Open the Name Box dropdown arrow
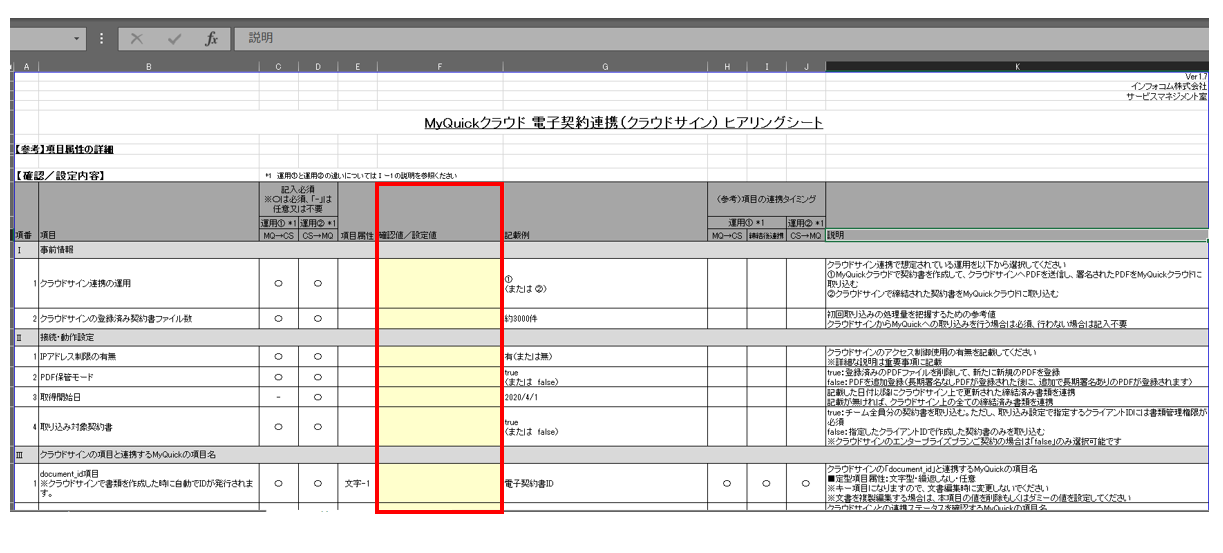Image resolution: width=1223 pixels, height=553 pixels. tap(77, 39)
